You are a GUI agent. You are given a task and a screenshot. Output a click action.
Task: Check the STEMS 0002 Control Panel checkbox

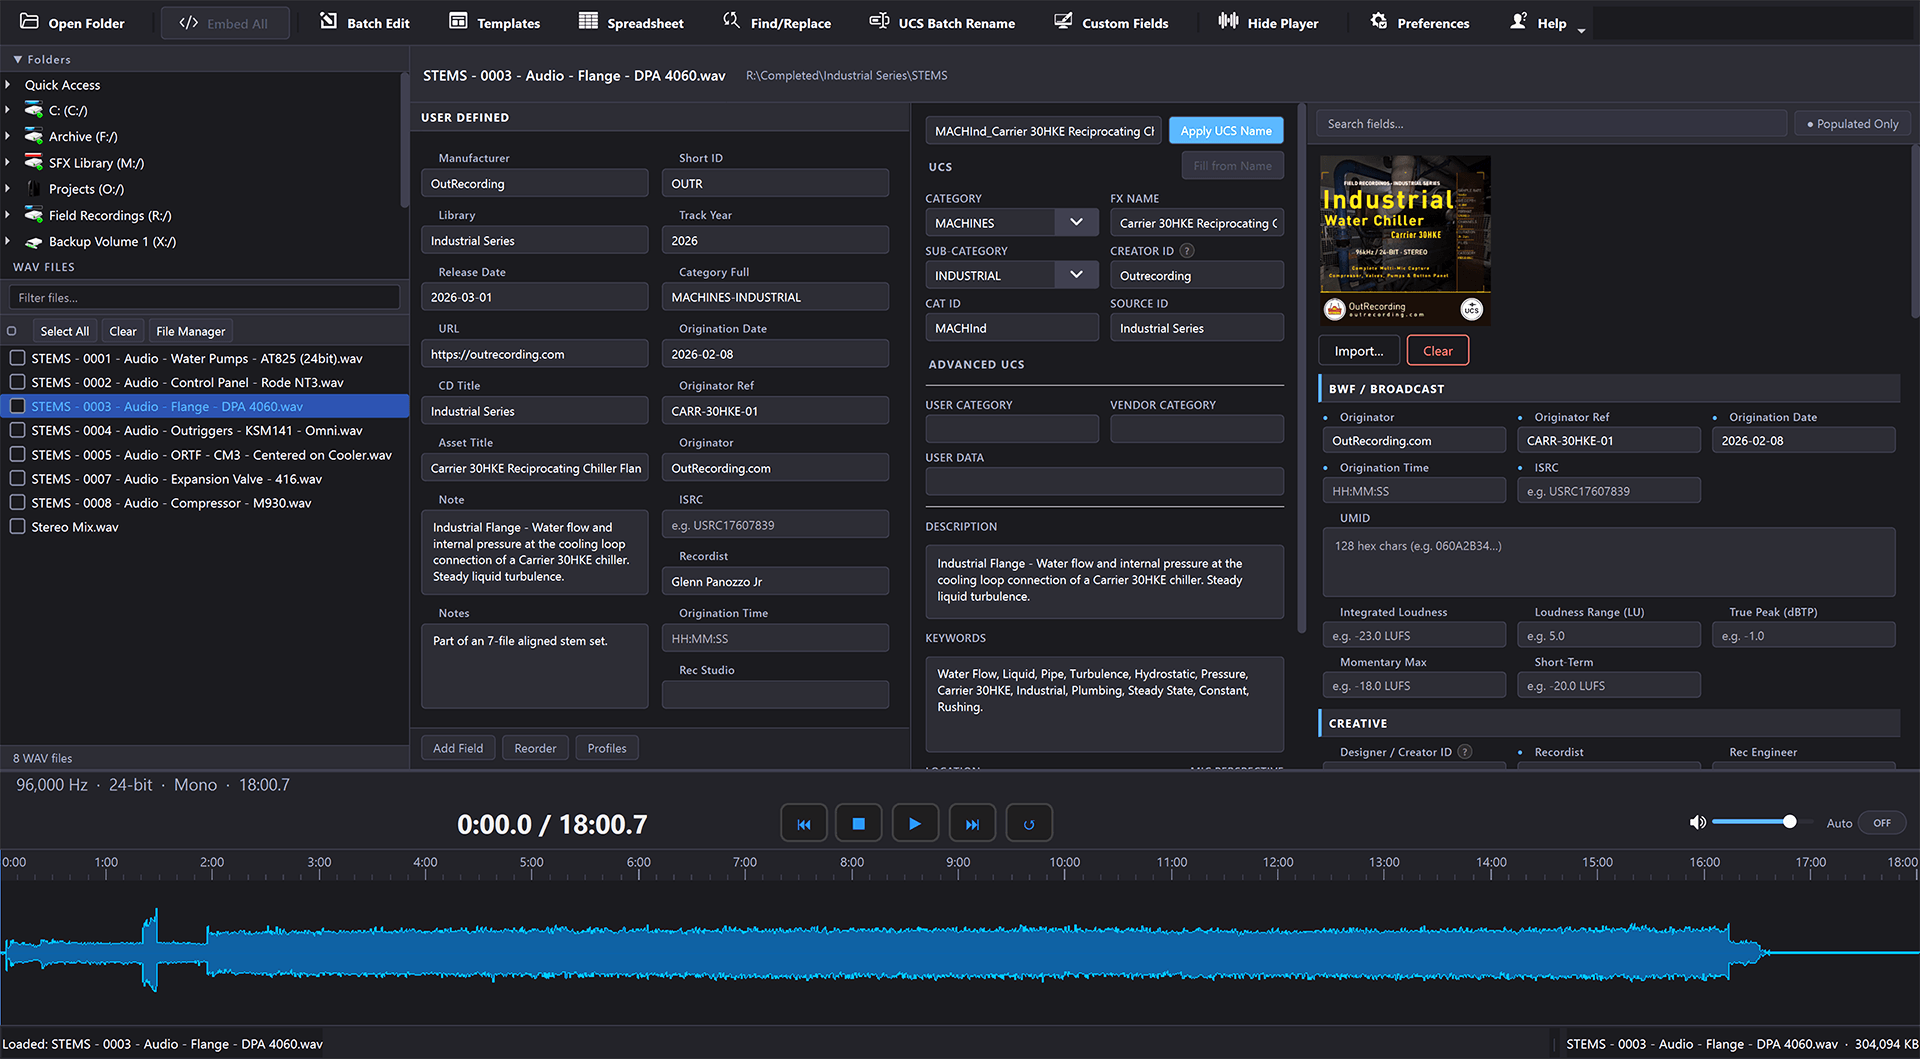[17, 382]
